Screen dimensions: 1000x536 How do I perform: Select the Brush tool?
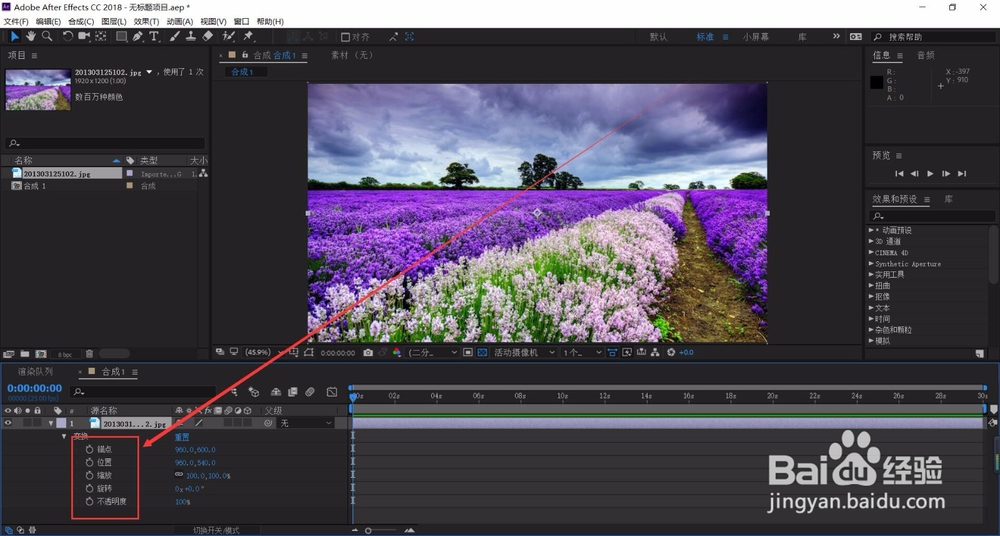click(x=175, y=36)
